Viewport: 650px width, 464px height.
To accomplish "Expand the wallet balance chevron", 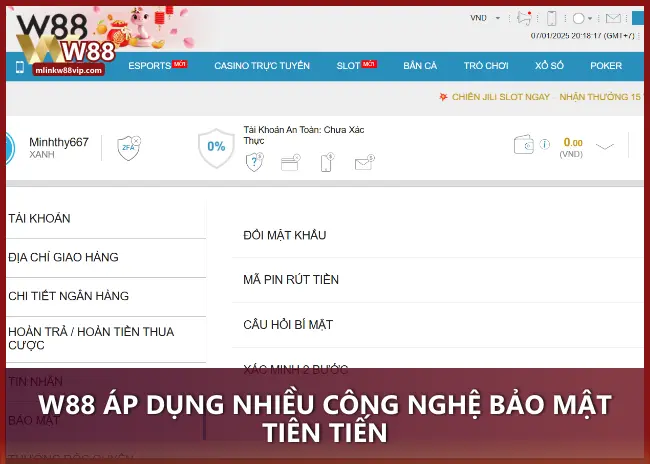I will point(605,146).
